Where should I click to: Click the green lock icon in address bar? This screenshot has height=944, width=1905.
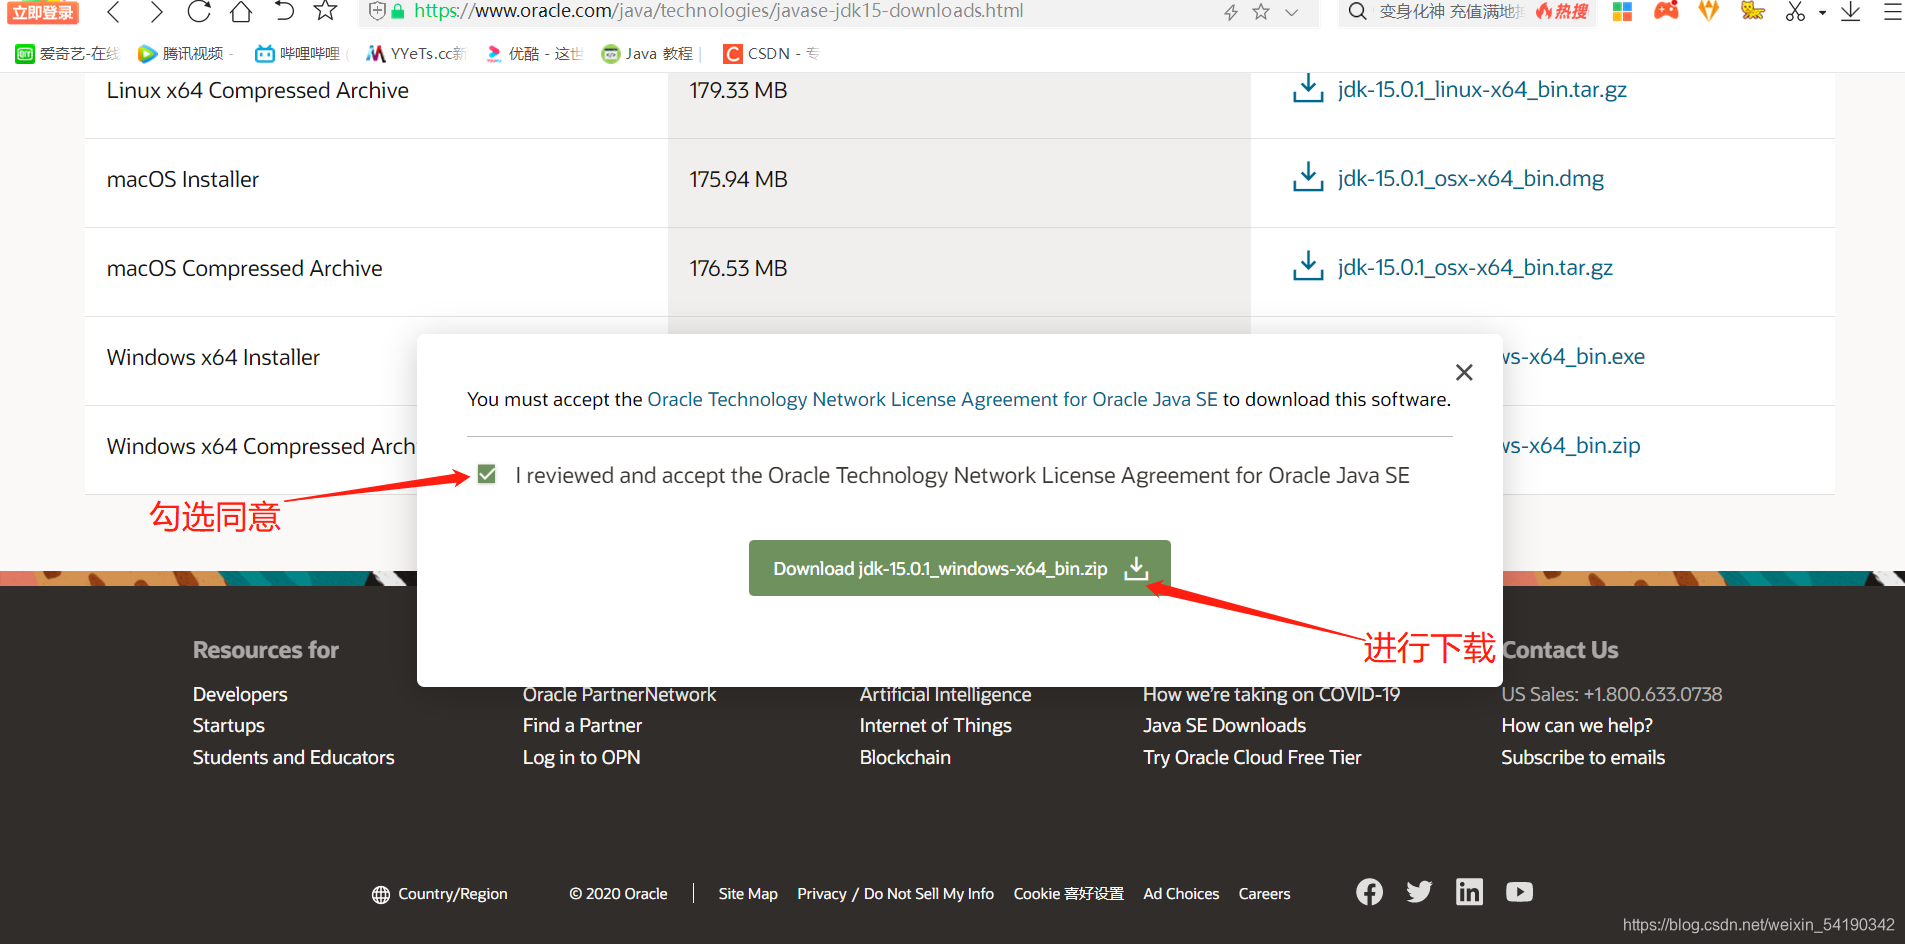(398, 12)
